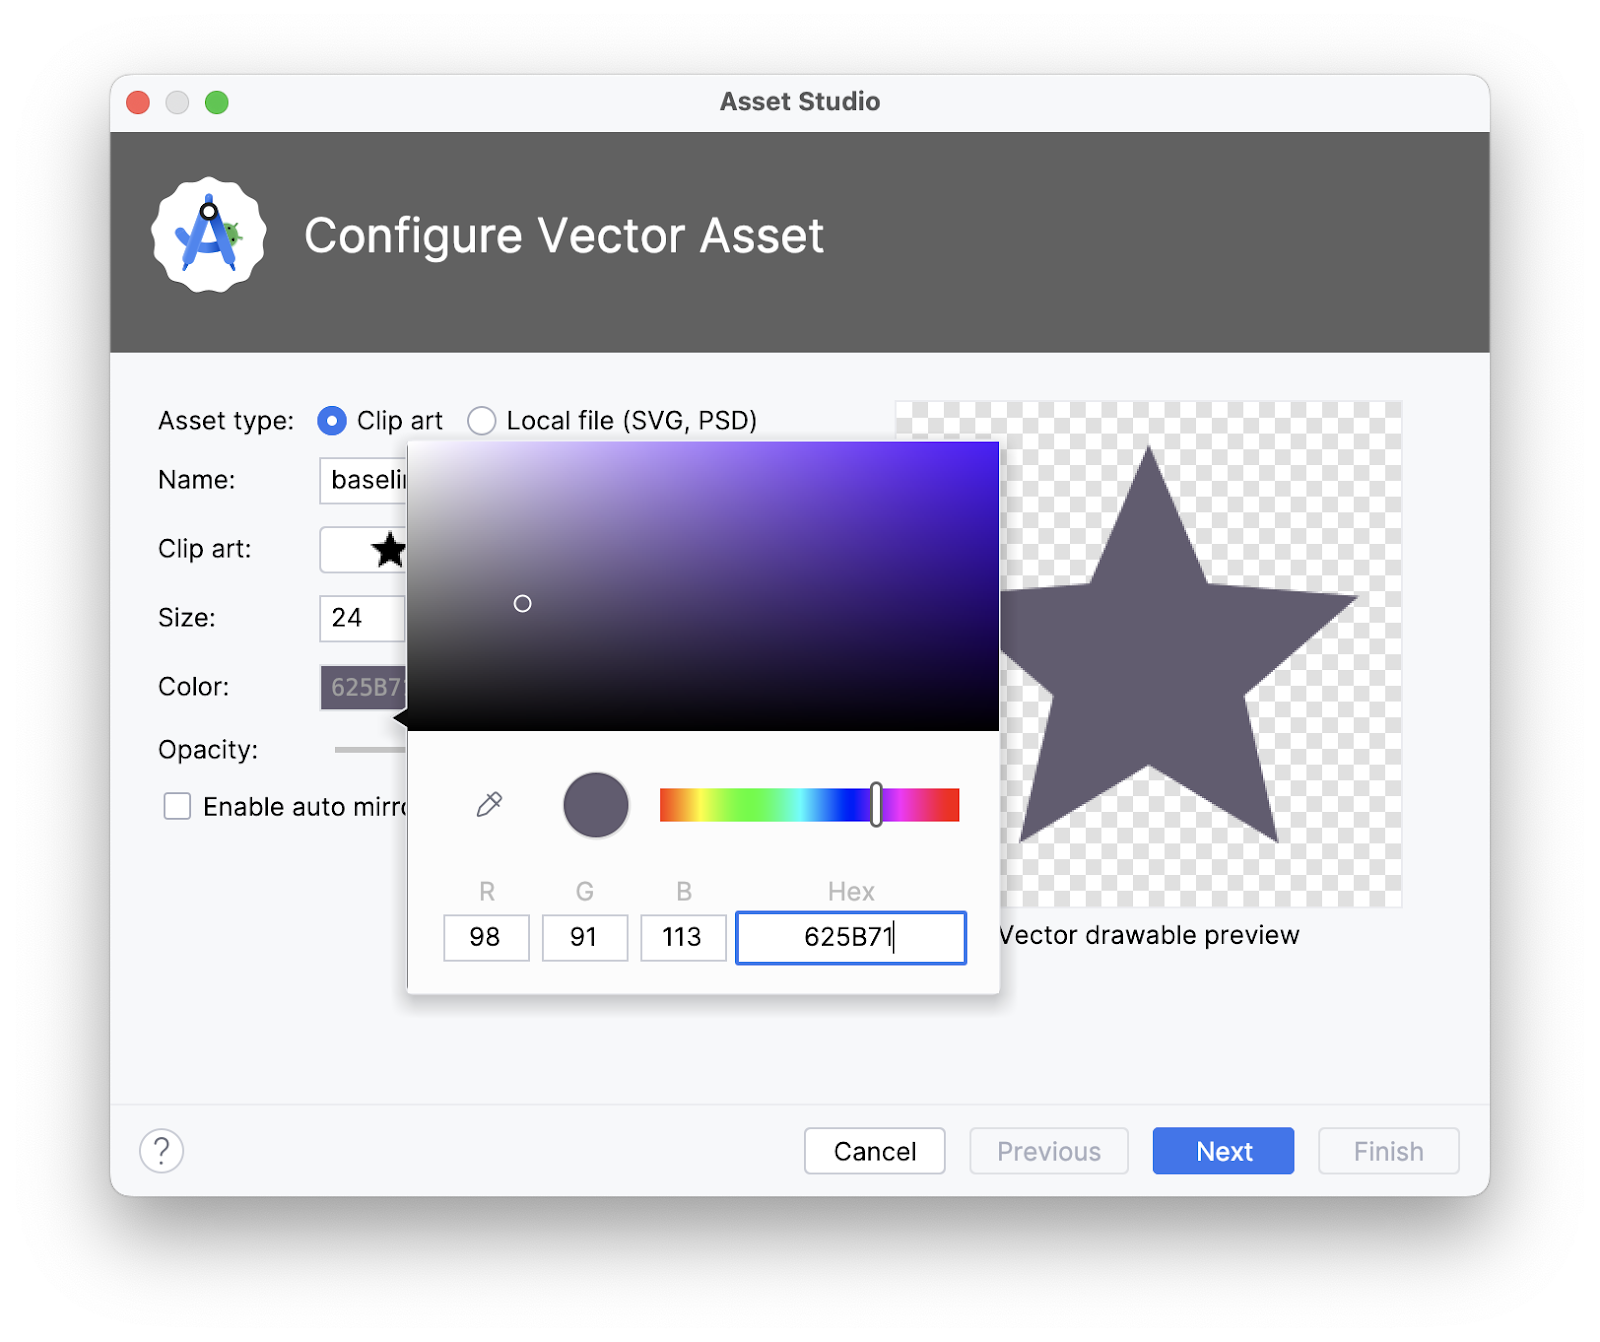Click the Android Studio logo in header

click(209, 236)
